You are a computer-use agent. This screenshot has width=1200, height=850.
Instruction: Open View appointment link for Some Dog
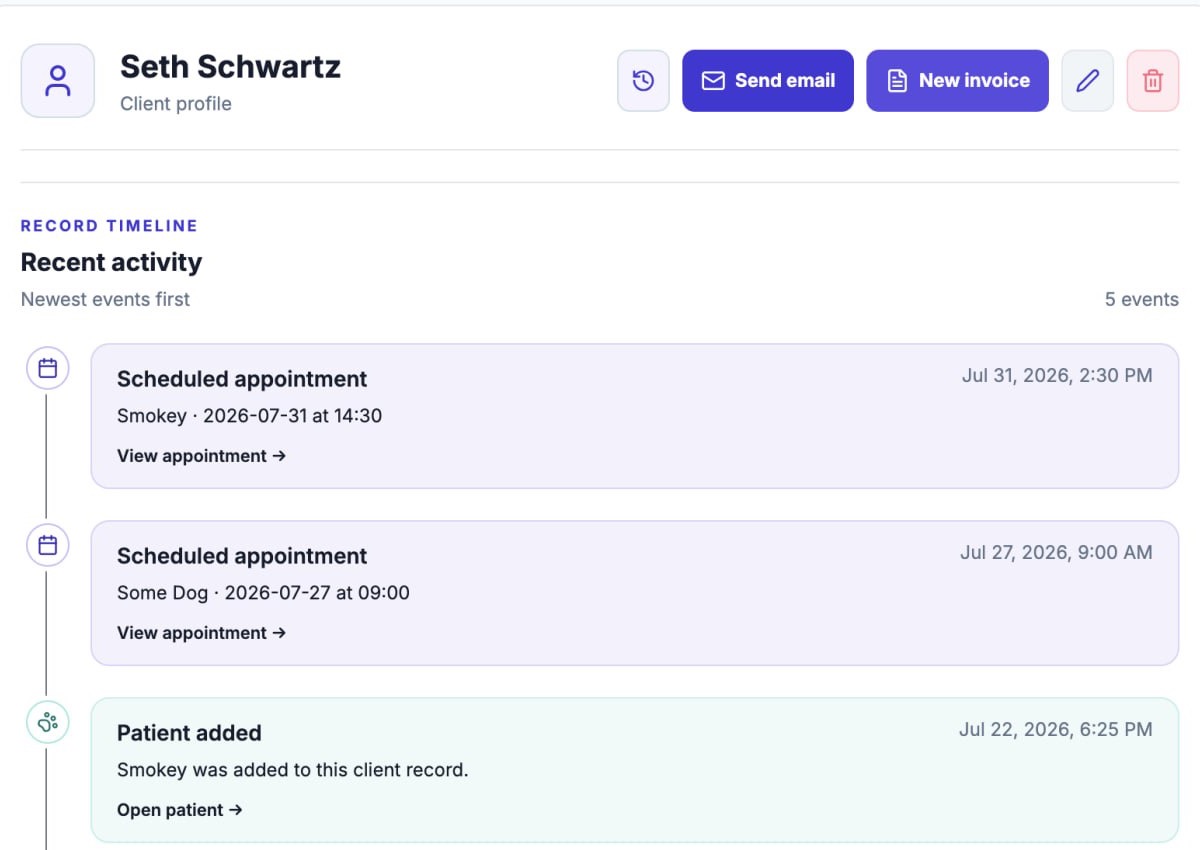pyautogui.click(x=202, y=633)
